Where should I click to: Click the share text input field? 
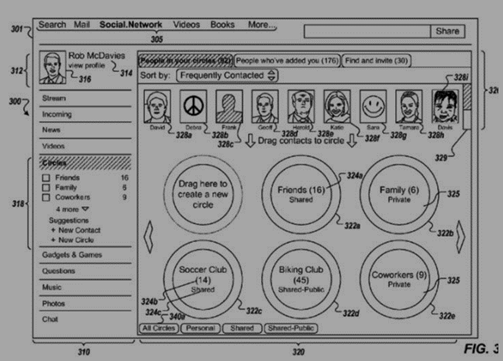[x=367, y=31]
